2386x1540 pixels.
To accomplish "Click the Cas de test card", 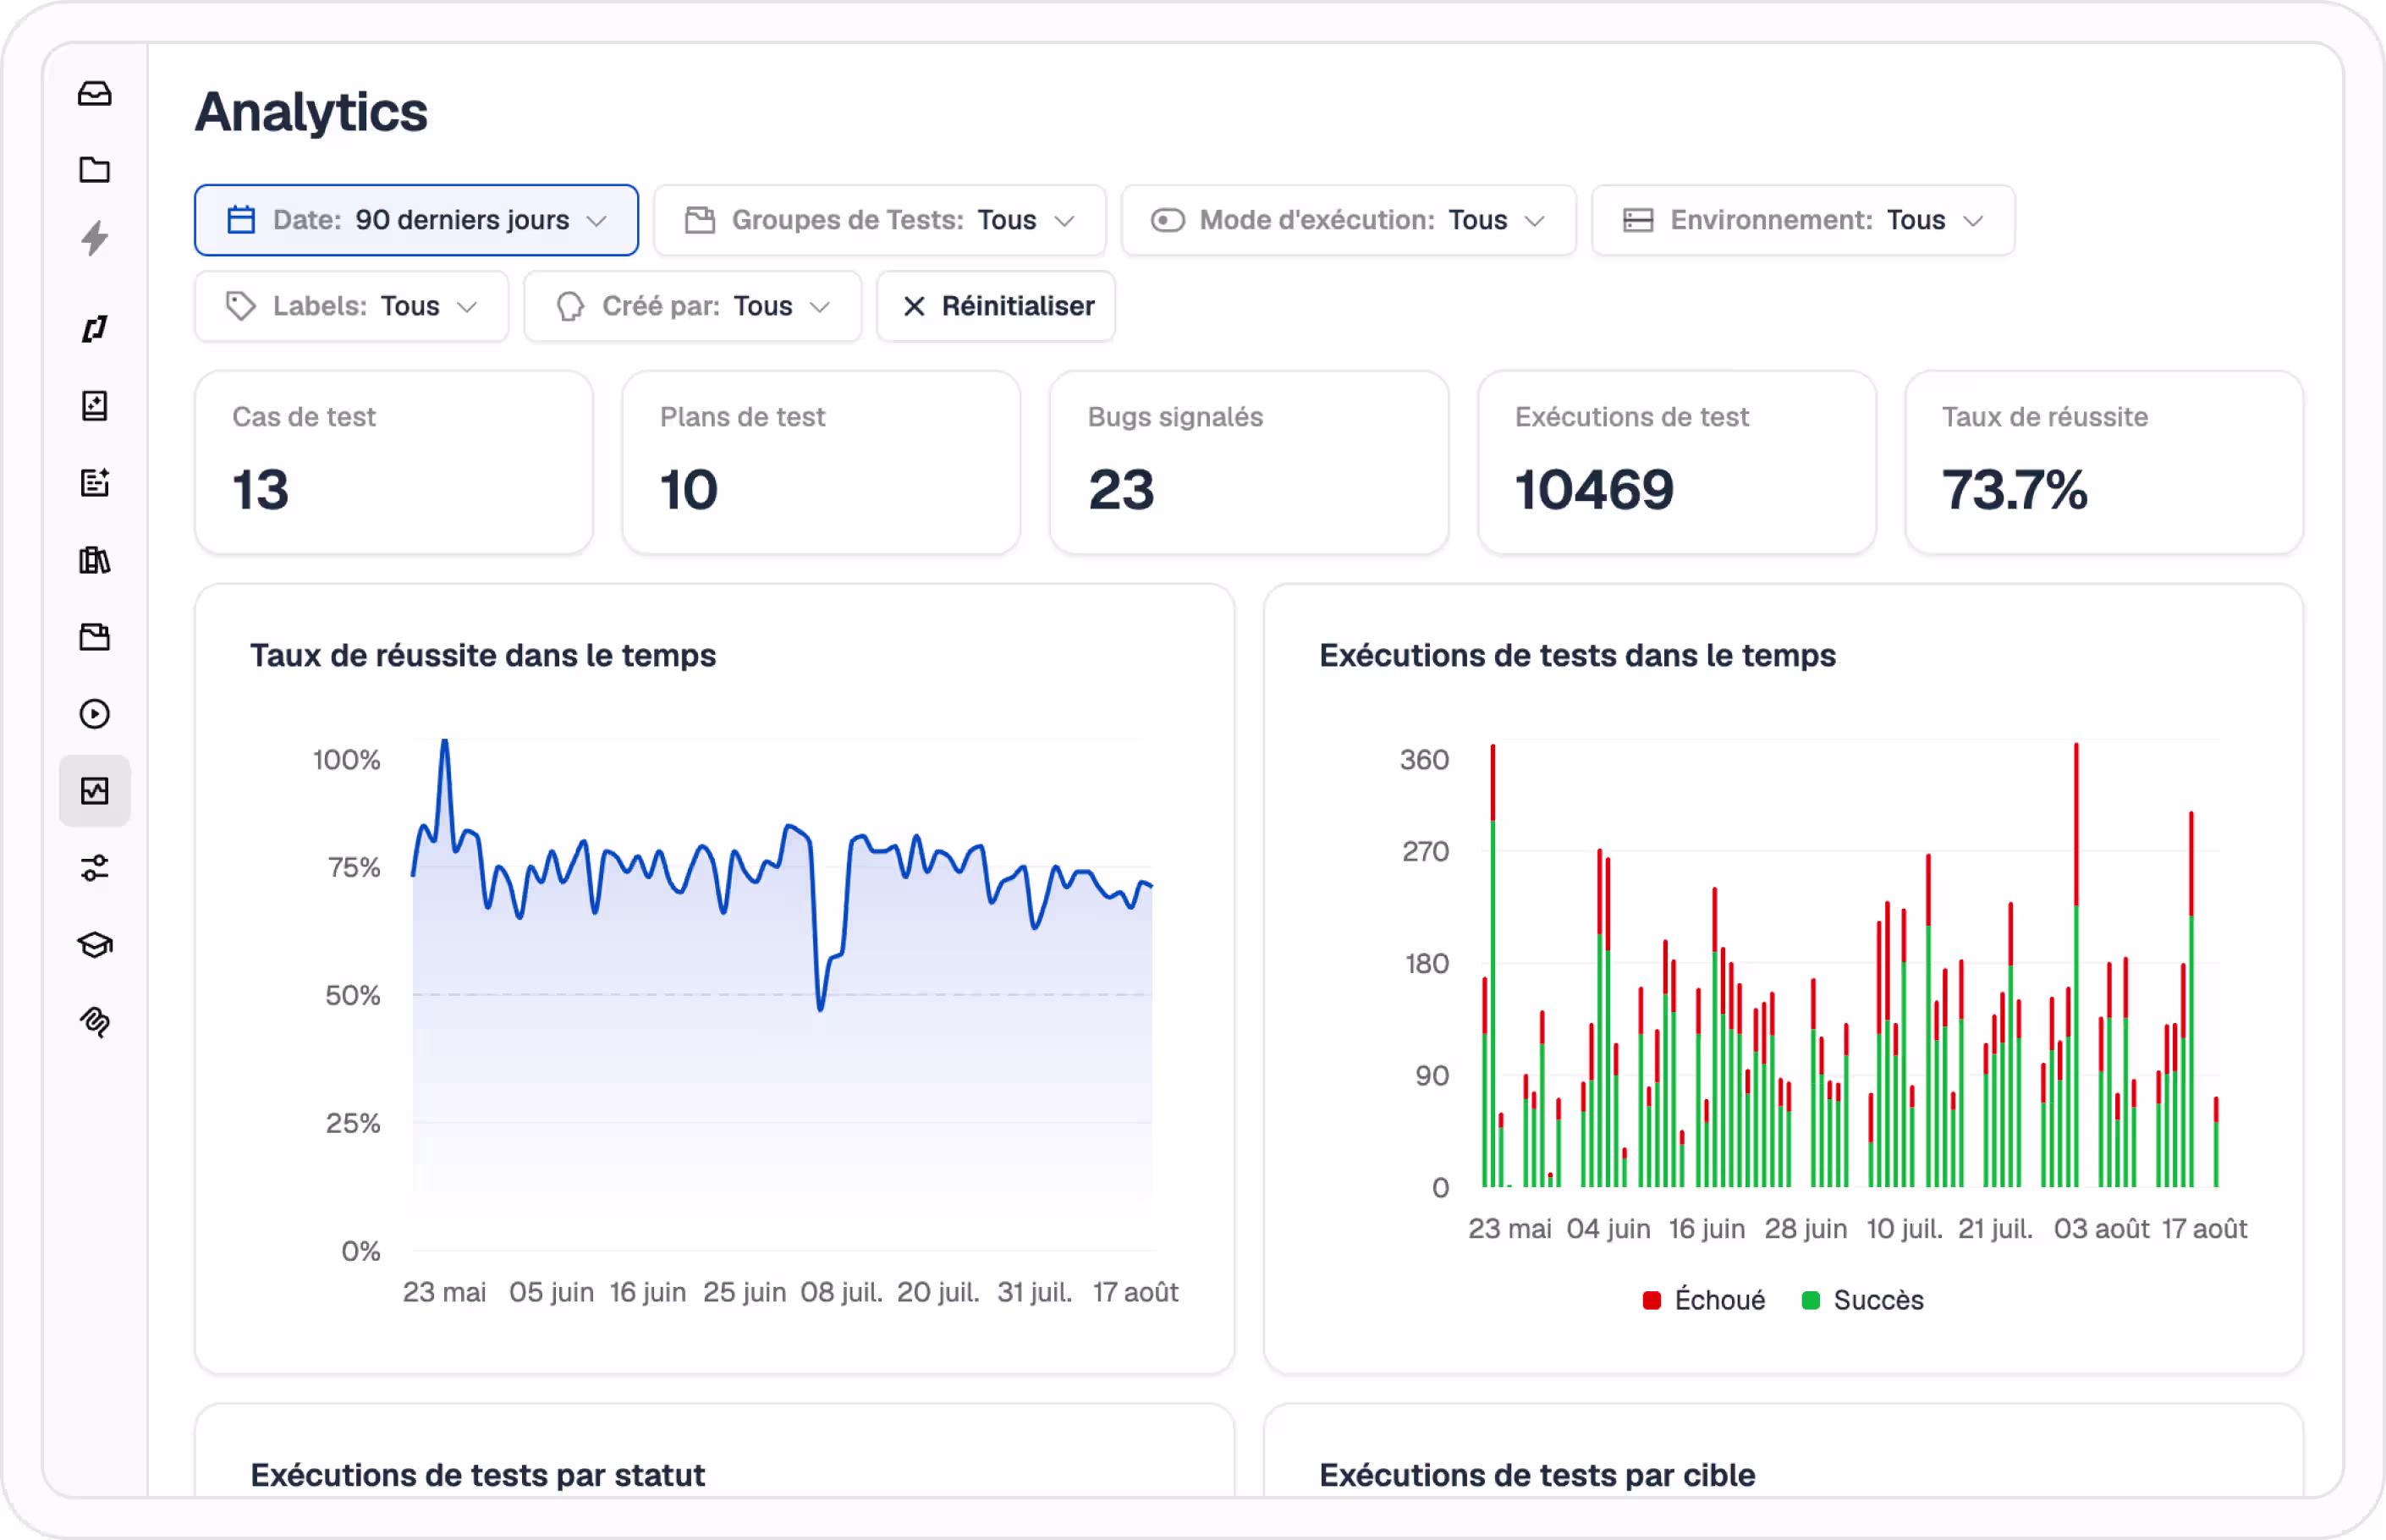I will [394, 462].
